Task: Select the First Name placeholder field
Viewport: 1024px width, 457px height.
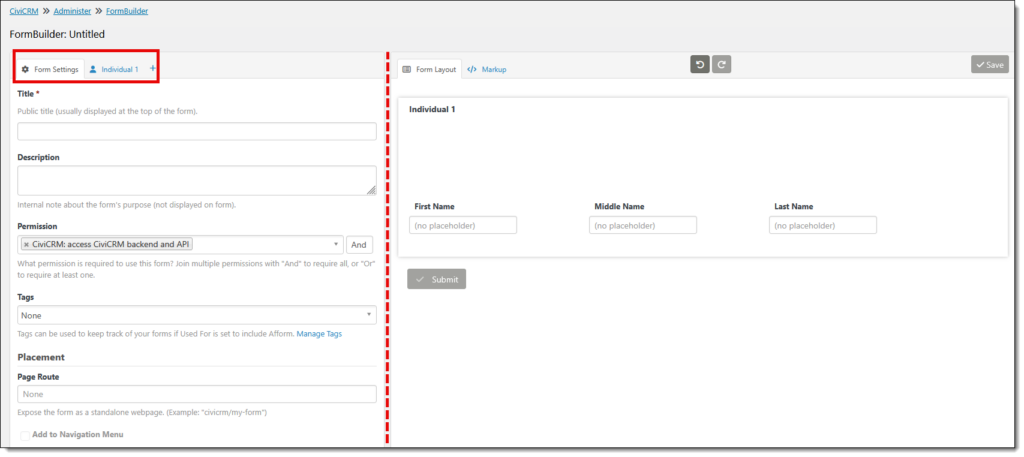Action: tap(463, 225)
